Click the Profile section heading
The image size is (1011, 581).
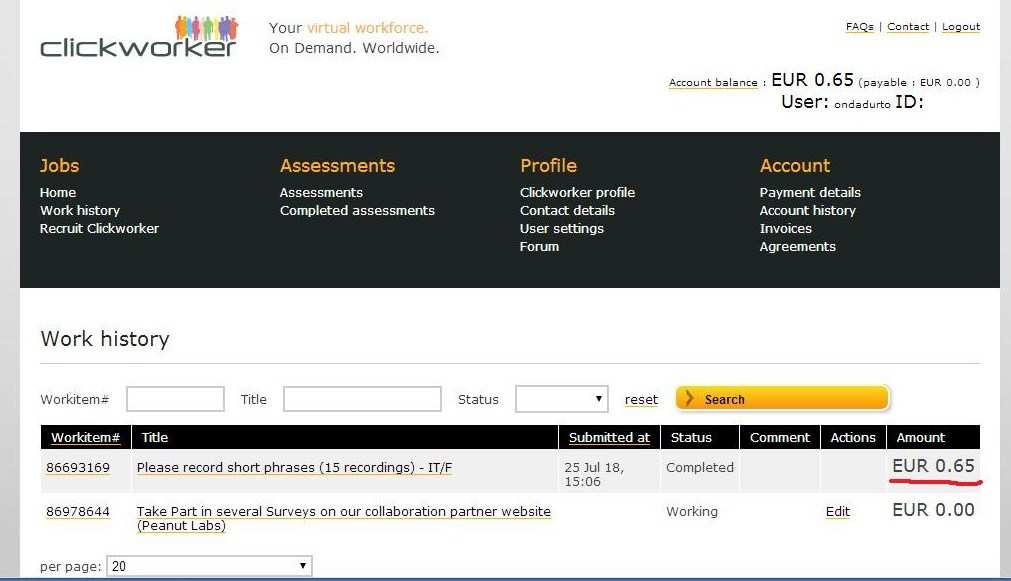click(548, 166)
